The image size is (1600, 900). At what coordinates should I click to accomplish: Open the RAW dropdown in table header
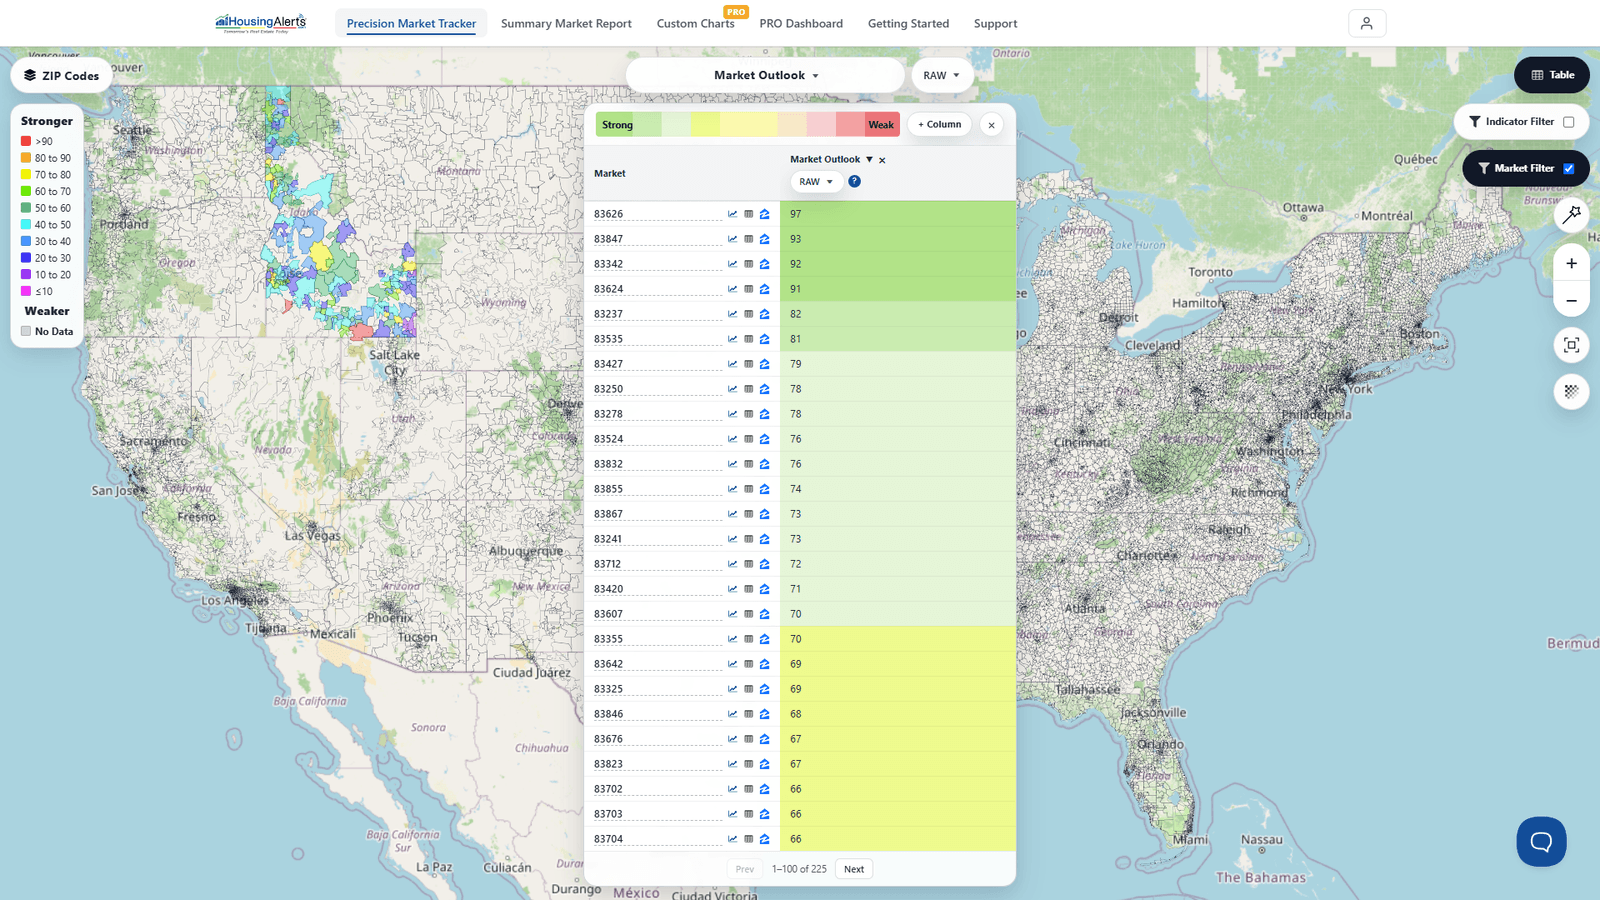tap(816, 181)
